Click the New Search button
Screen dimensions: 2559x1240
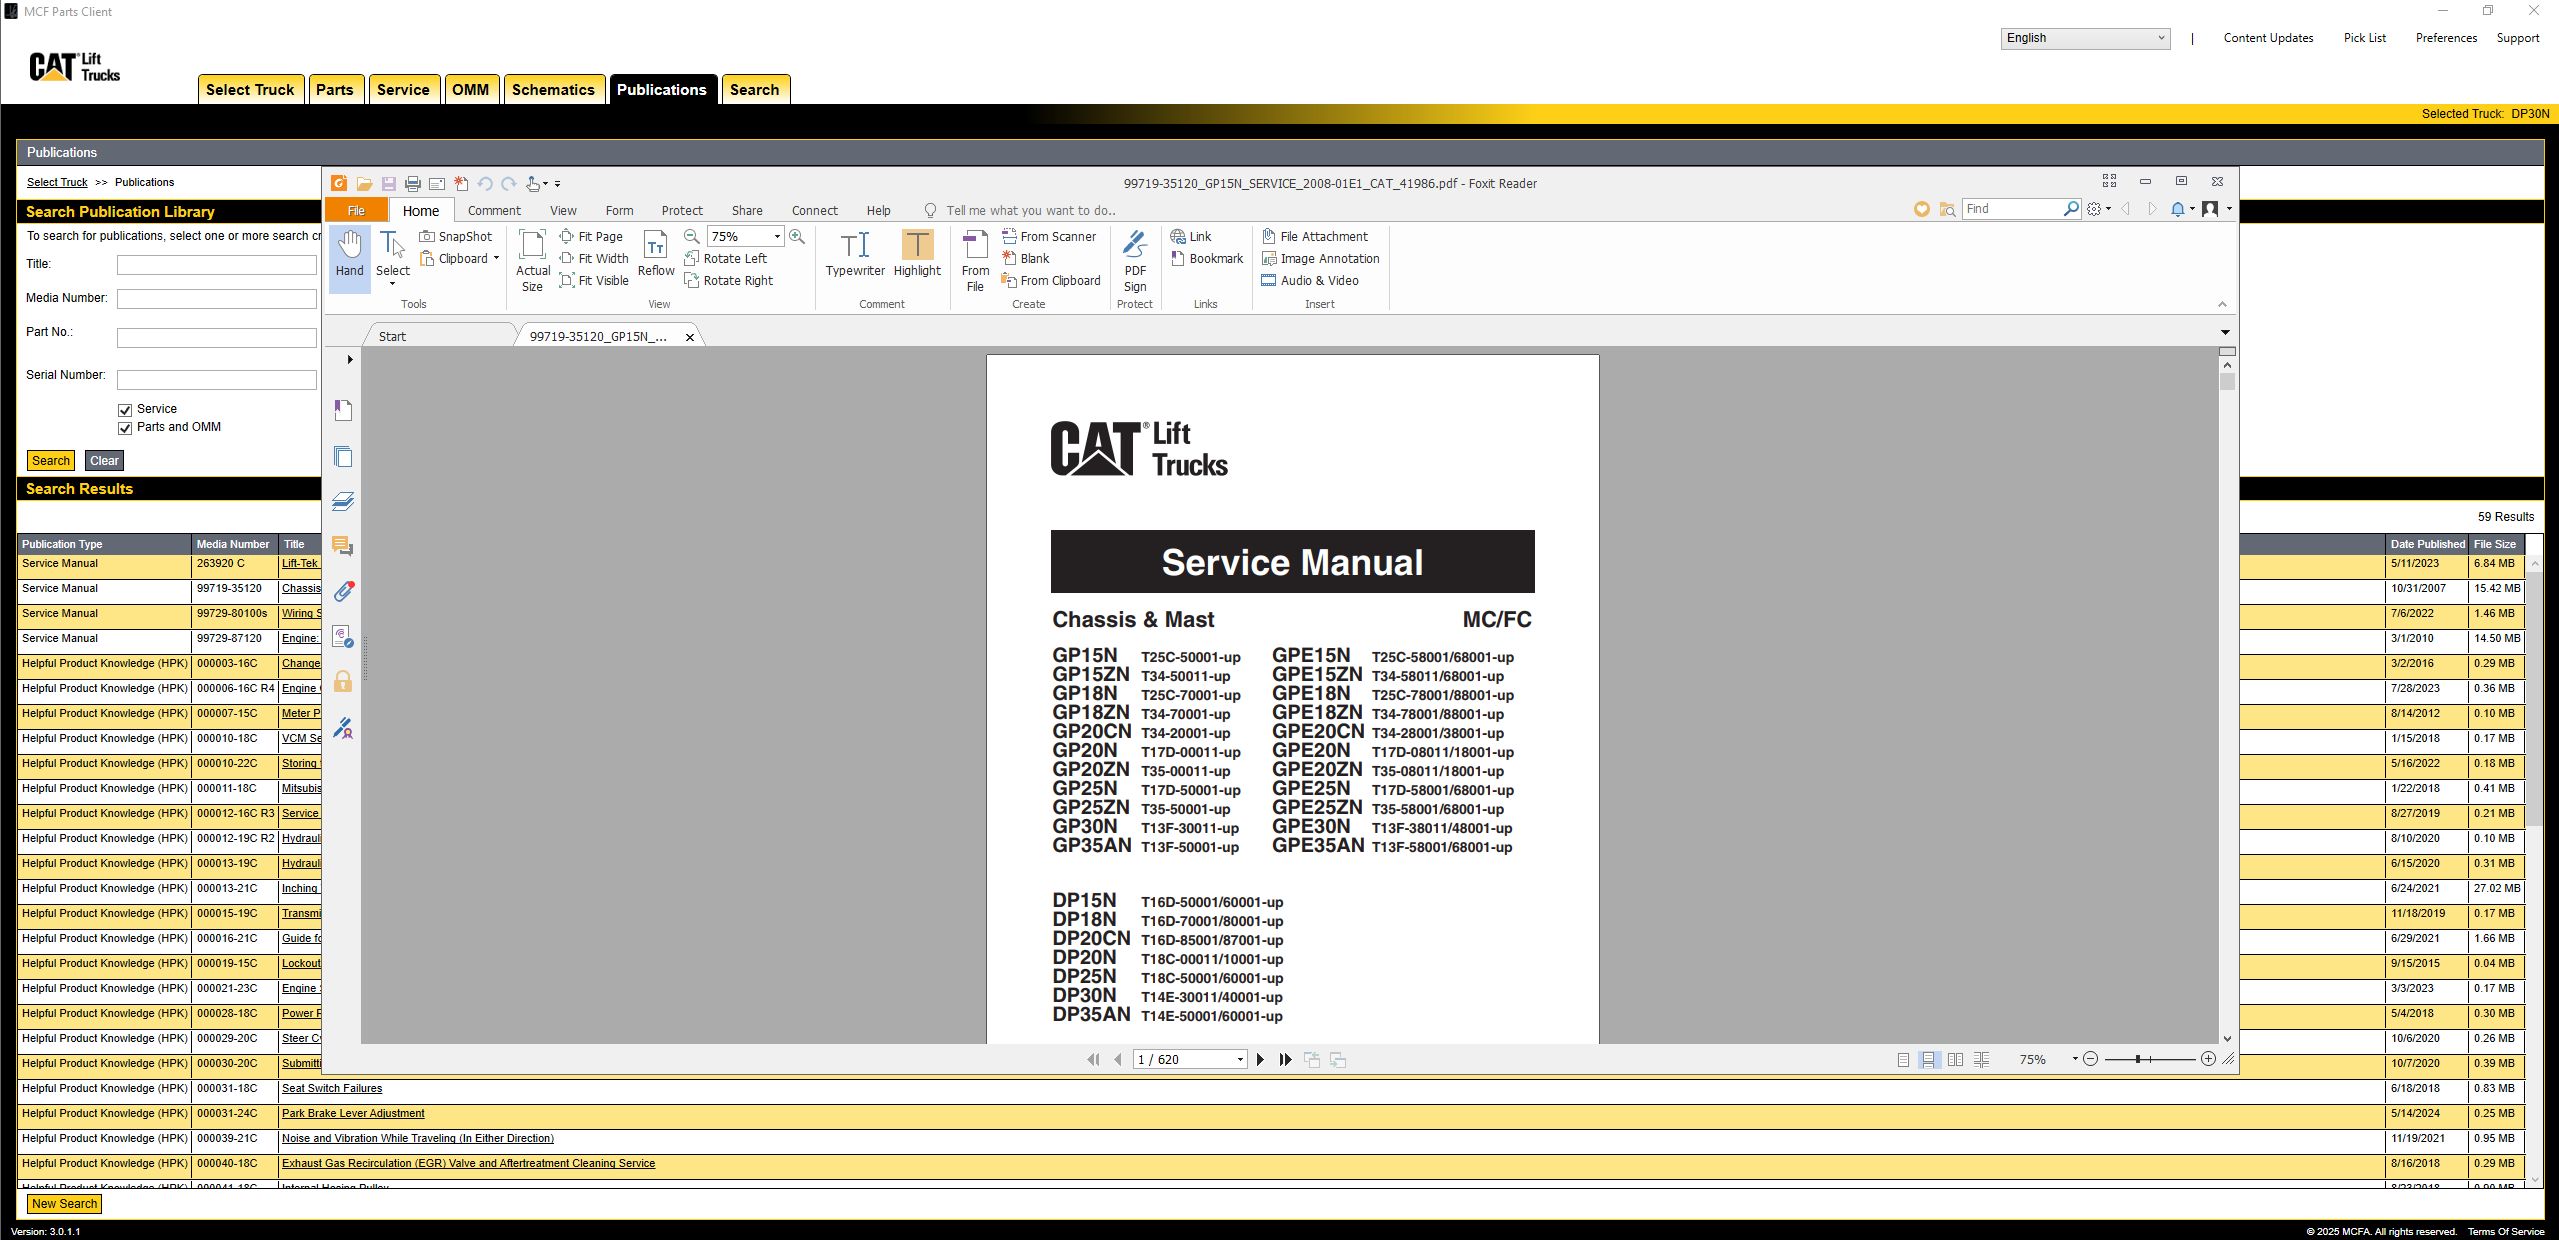point(64,1204)
